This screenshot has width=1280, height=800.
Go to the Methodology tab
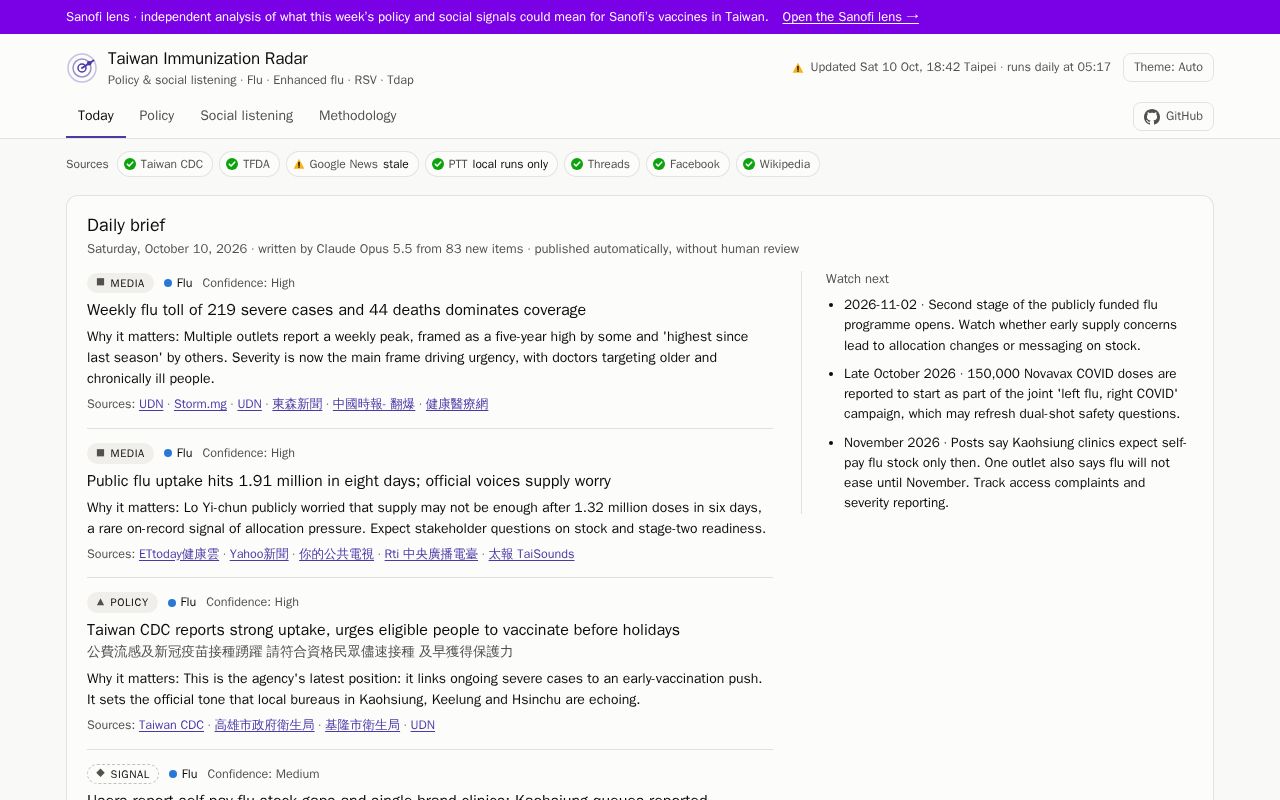point(358,116)
